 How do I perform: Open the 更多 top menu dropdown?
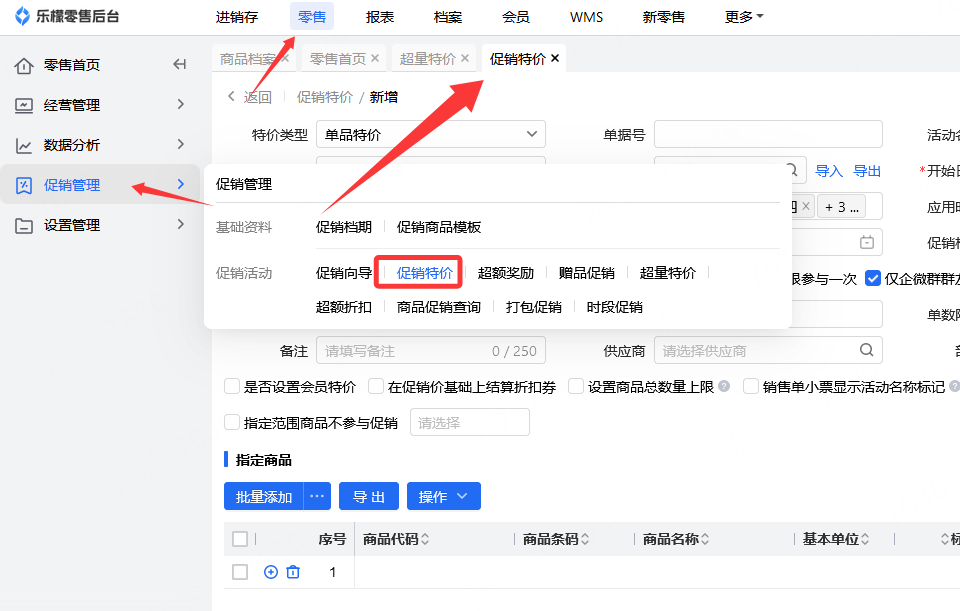744,17
